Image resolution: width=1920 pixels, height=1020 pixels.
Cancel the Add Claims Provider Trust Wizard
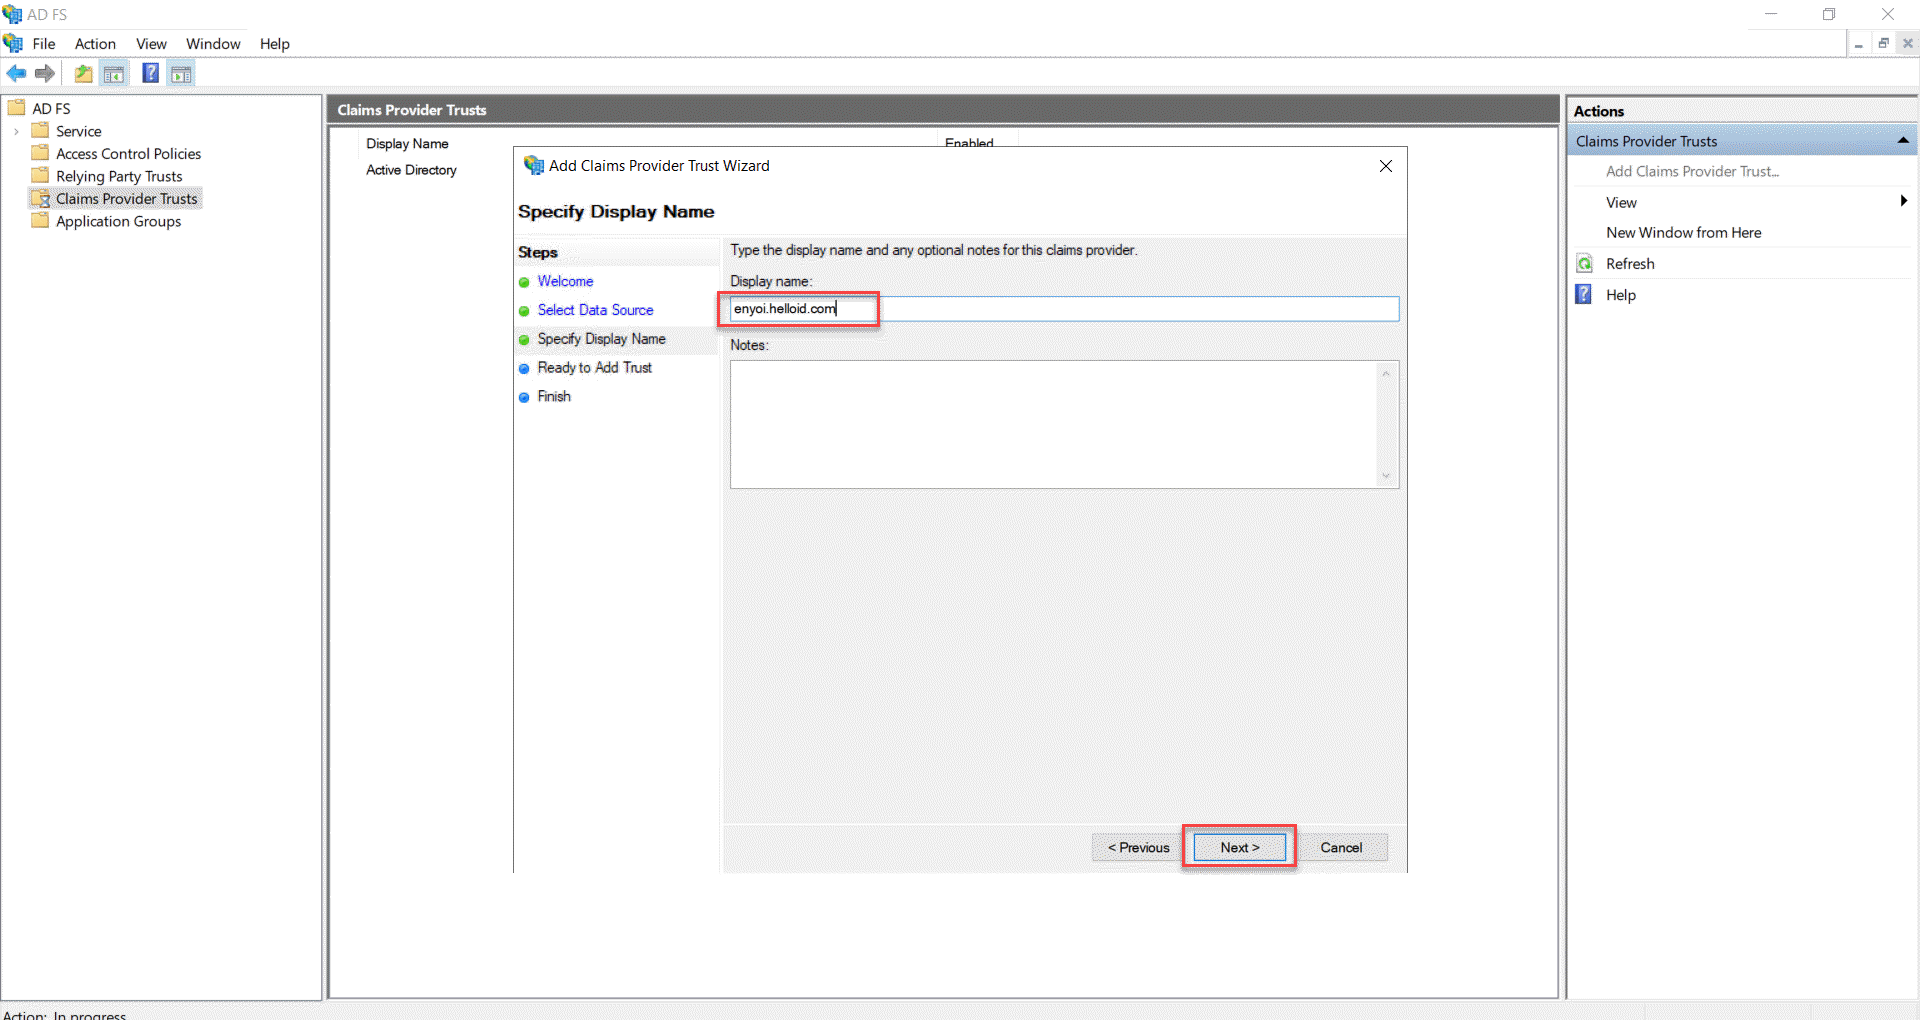(1341, 847)
